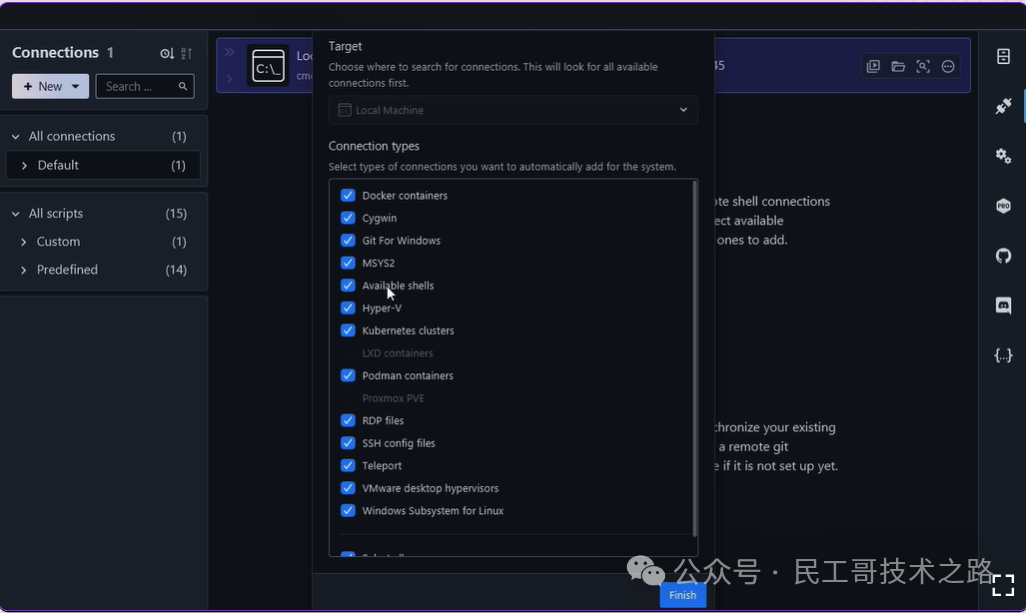Uncheck Docker containers checkbox
The image size is (1026, 613).
348,196
